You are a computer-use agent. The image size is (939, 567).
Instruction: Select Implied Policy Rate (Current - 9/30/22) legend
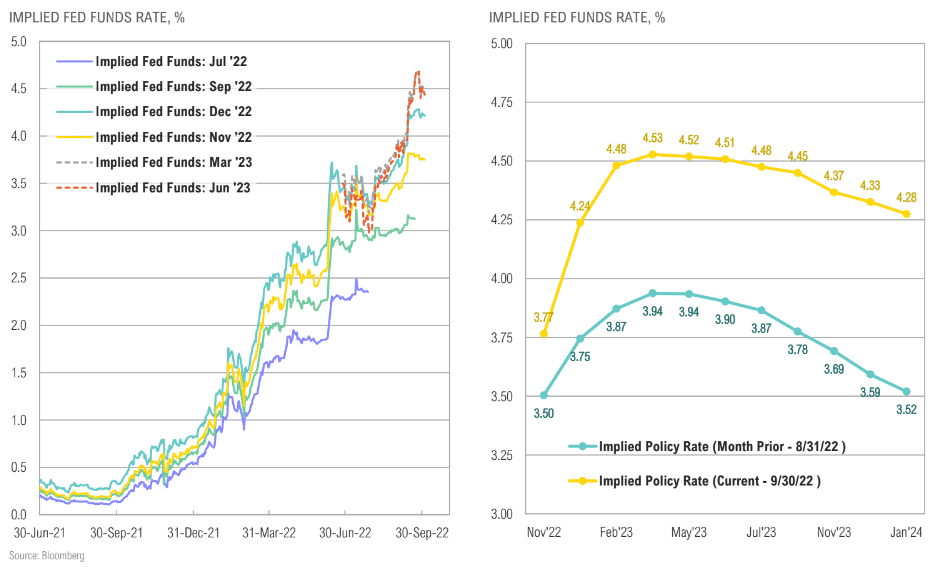(x=694, y=481)
